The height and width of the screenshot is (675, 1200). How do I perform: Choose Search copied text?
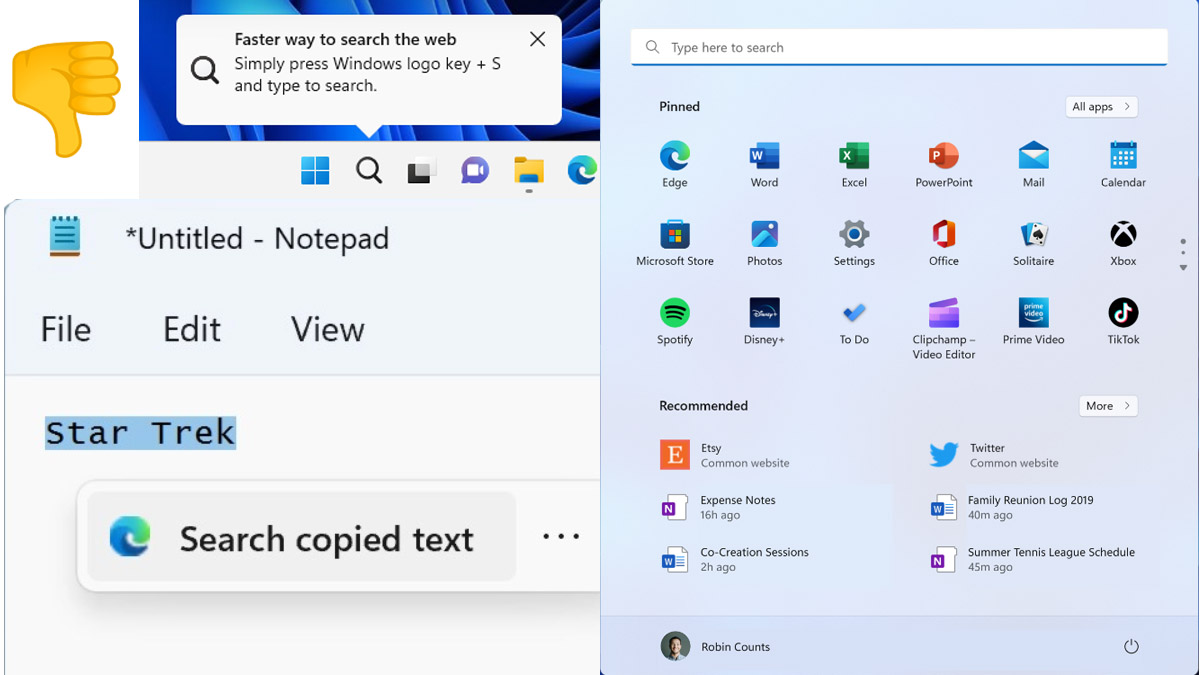coord(301,537)
